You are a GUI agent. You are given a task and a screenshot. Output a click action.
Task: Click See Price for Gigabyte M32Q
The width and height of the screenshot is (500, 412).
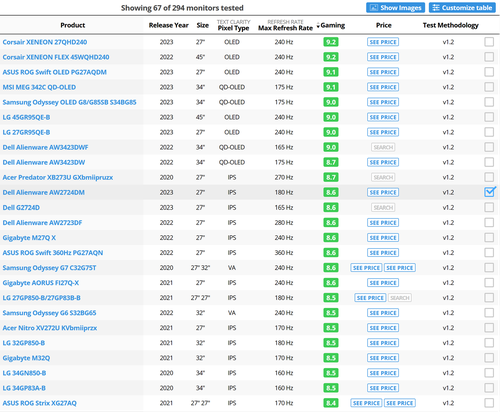point(383,358)
